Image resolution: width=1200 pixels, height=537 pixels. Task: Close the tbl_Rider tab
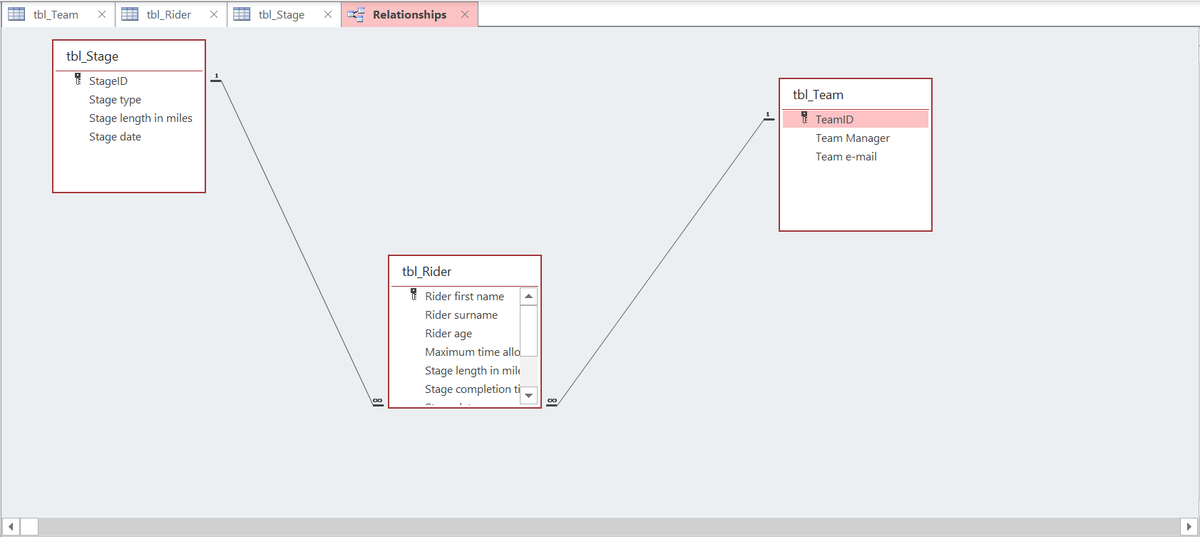pyautogui.click(x=214, y=15)
